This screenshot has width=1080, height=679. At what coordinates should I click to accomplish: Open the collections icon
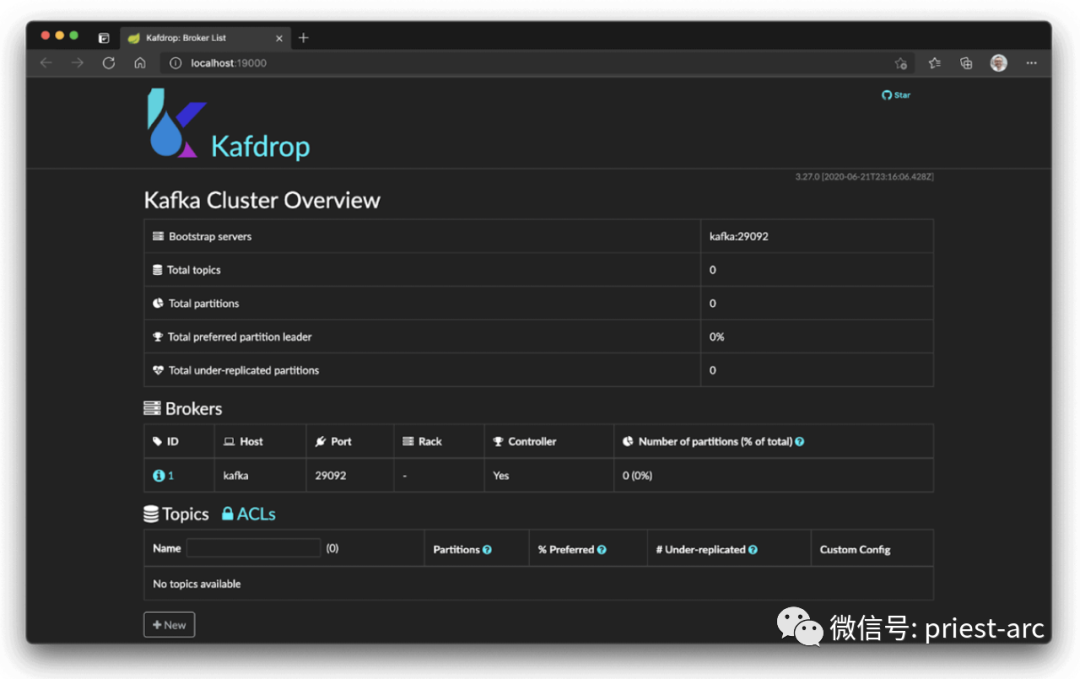[966, 63]
